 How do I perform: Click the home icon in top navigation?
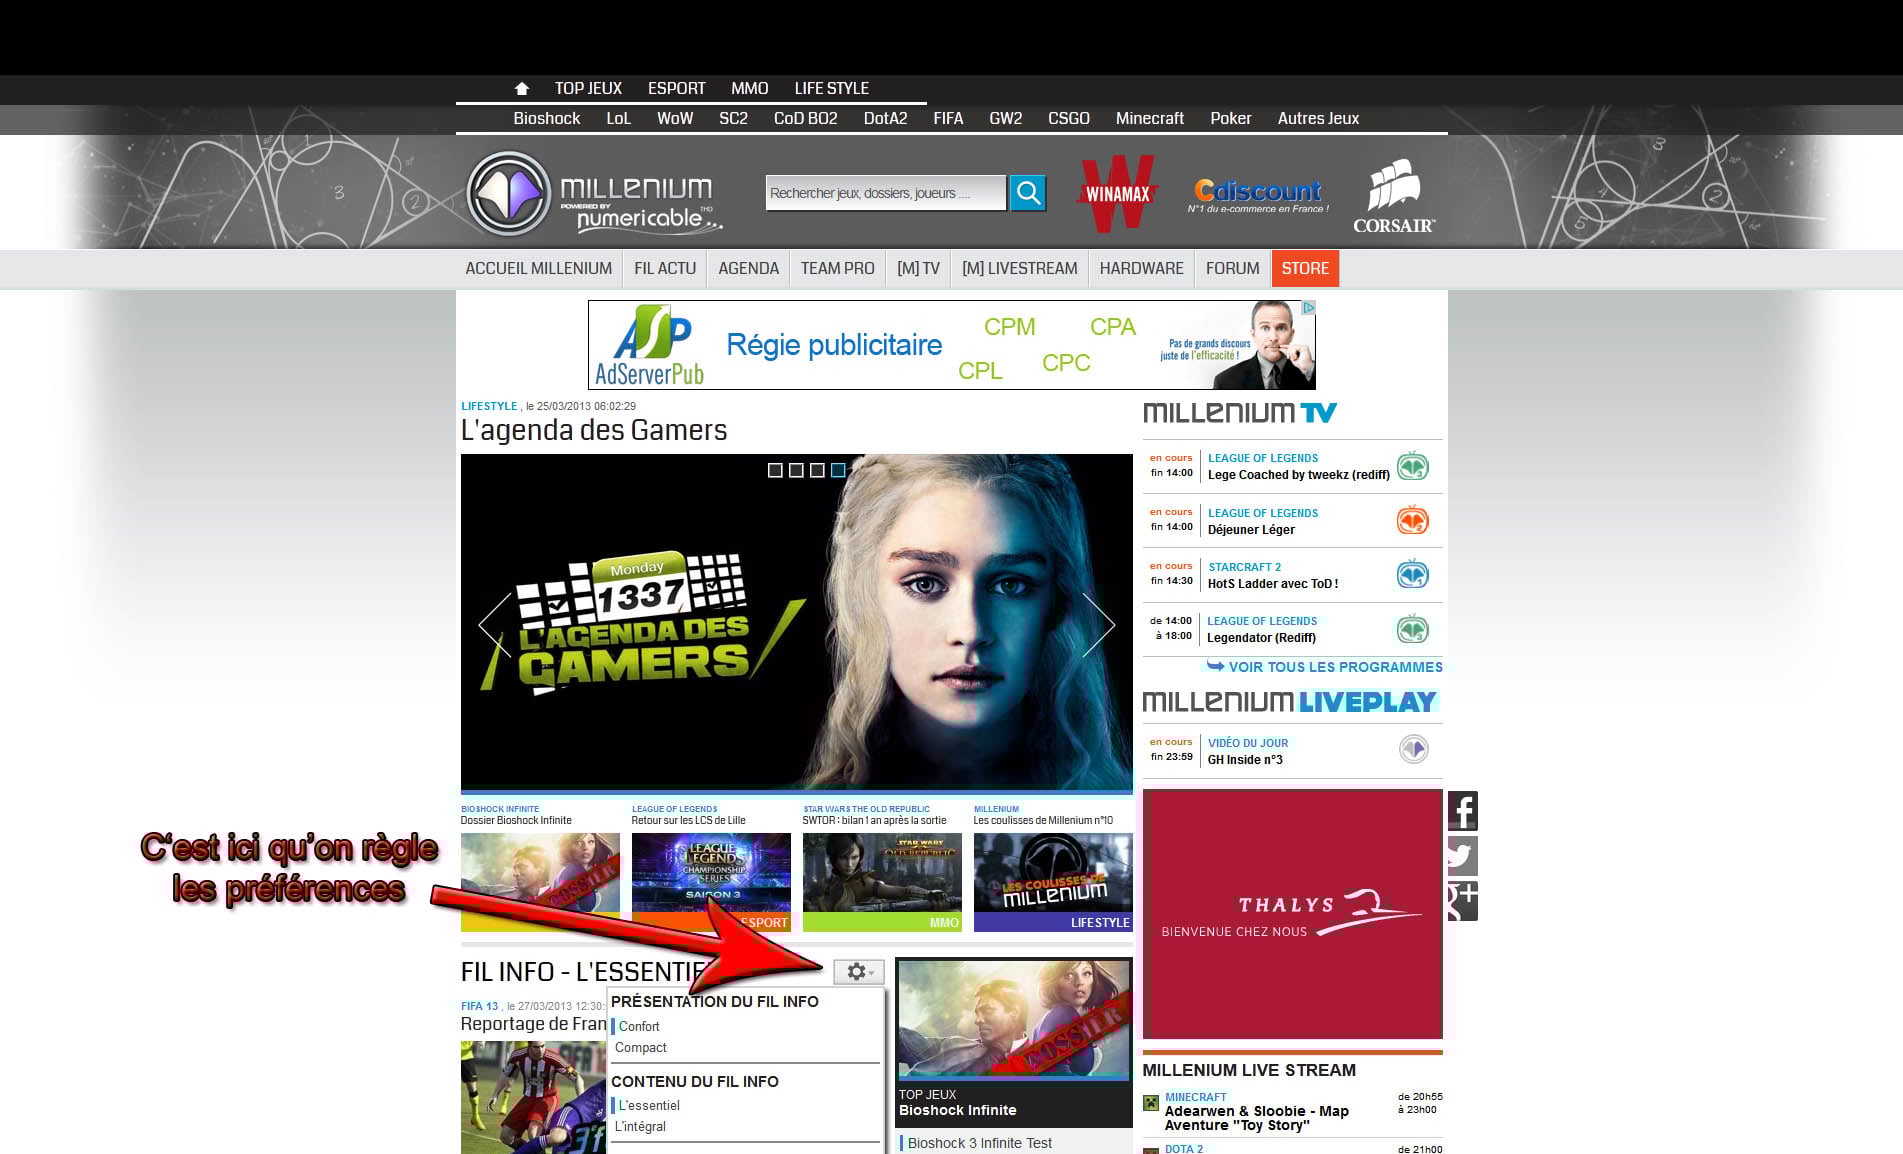pyautogui.click(x=521, y=88)
